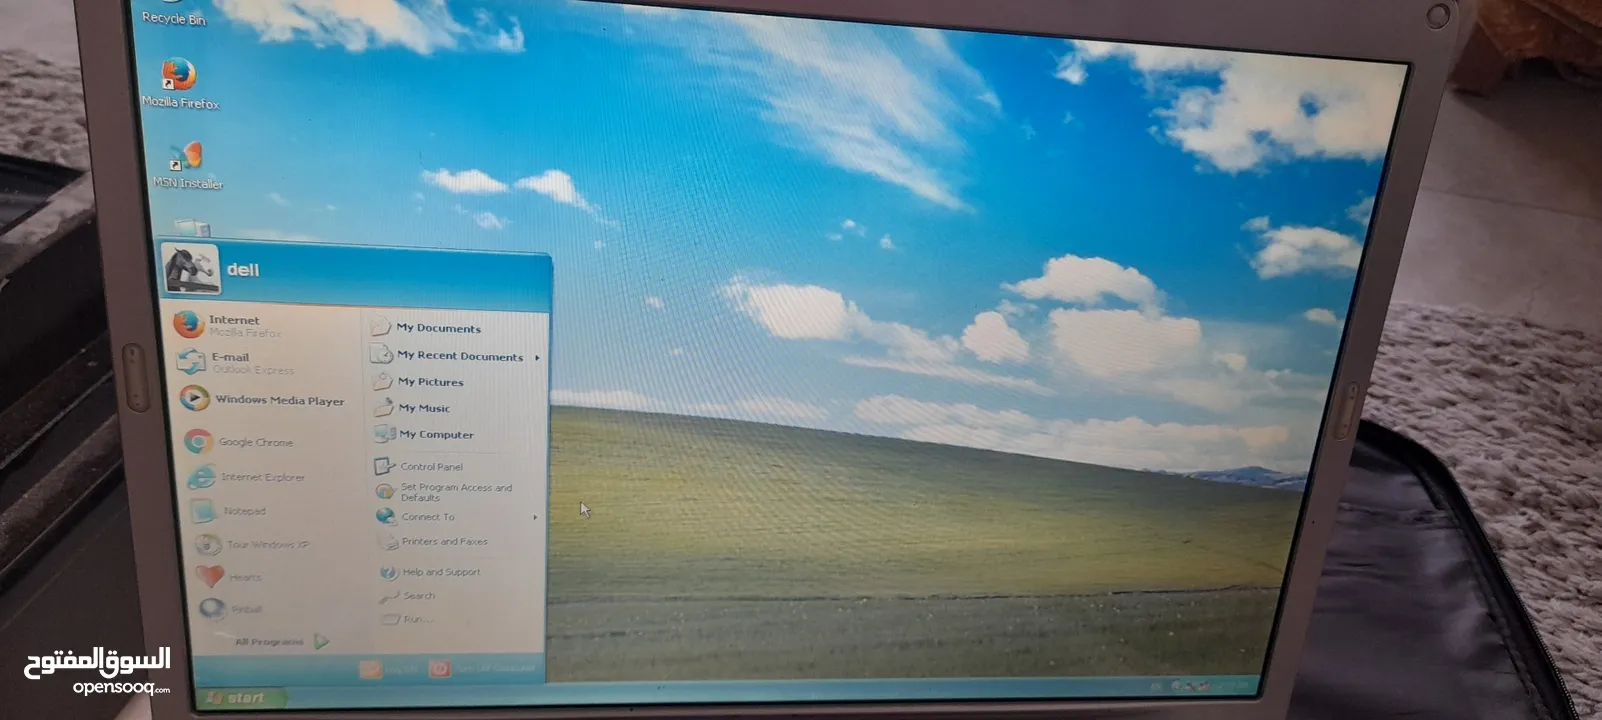Viewport: 1602px width, 720px height.
Task: Open the Recycle Bin on the desktop
Action: click(173, 14)
